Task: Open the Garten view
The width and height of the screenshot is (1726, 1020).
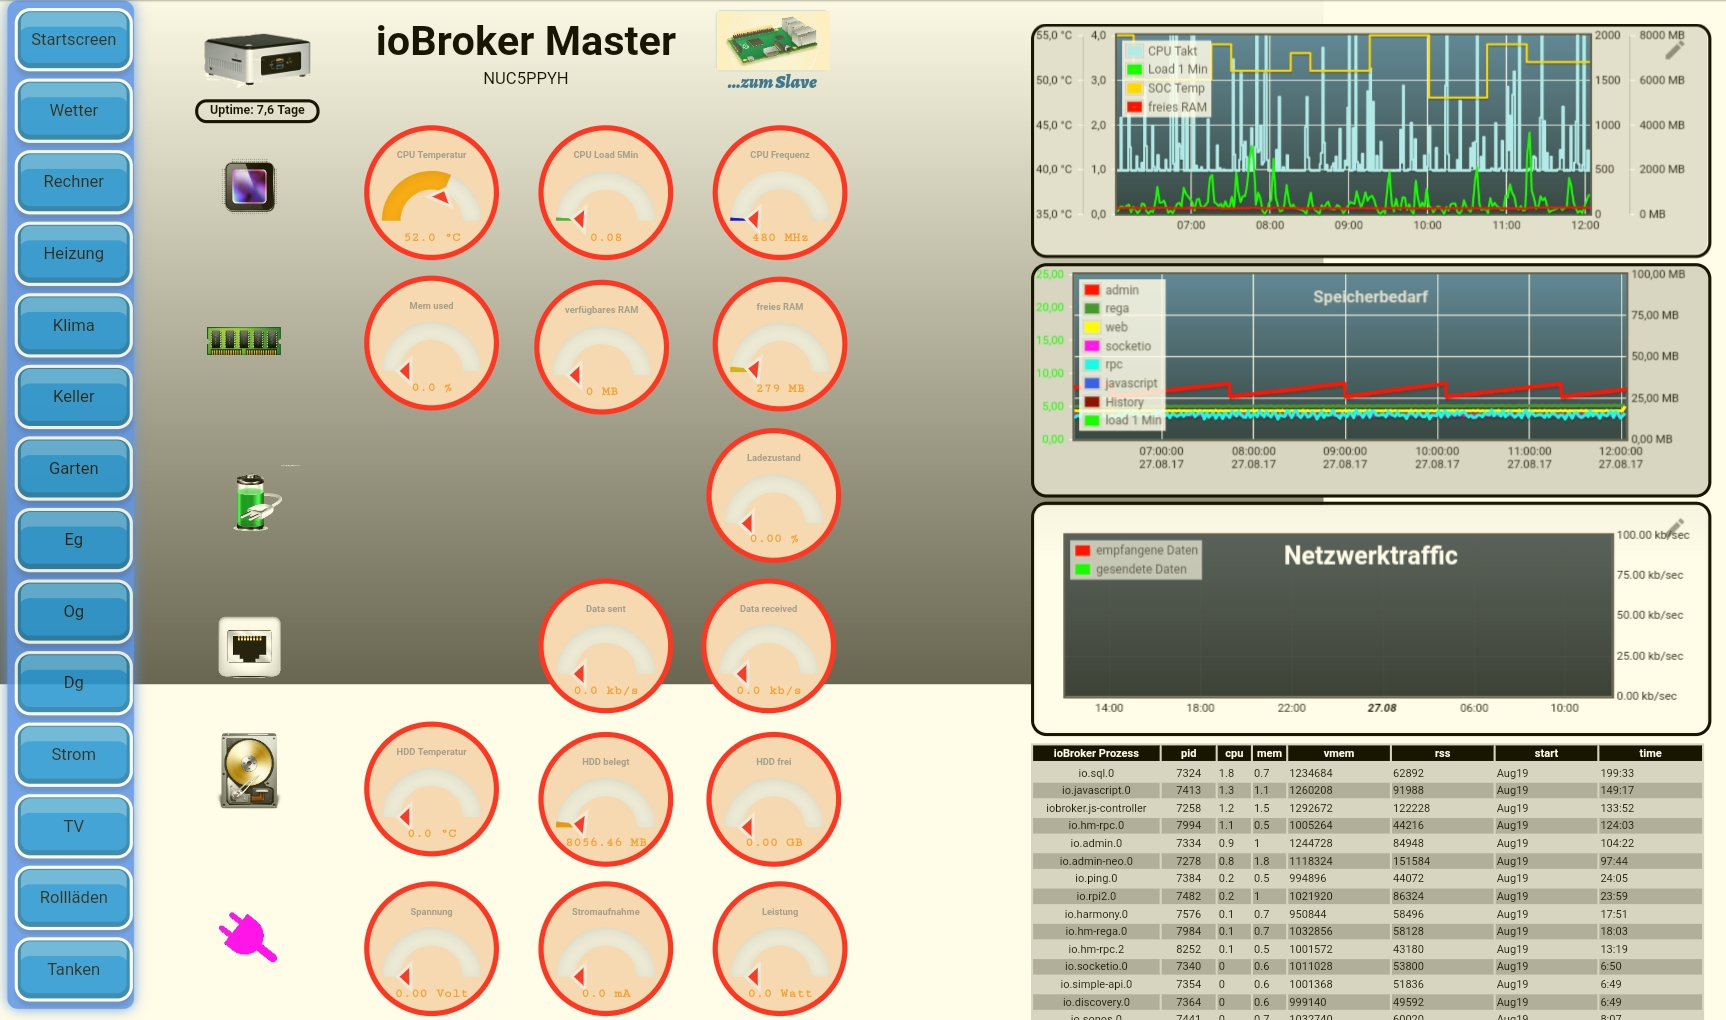Action: pos(74,469)
